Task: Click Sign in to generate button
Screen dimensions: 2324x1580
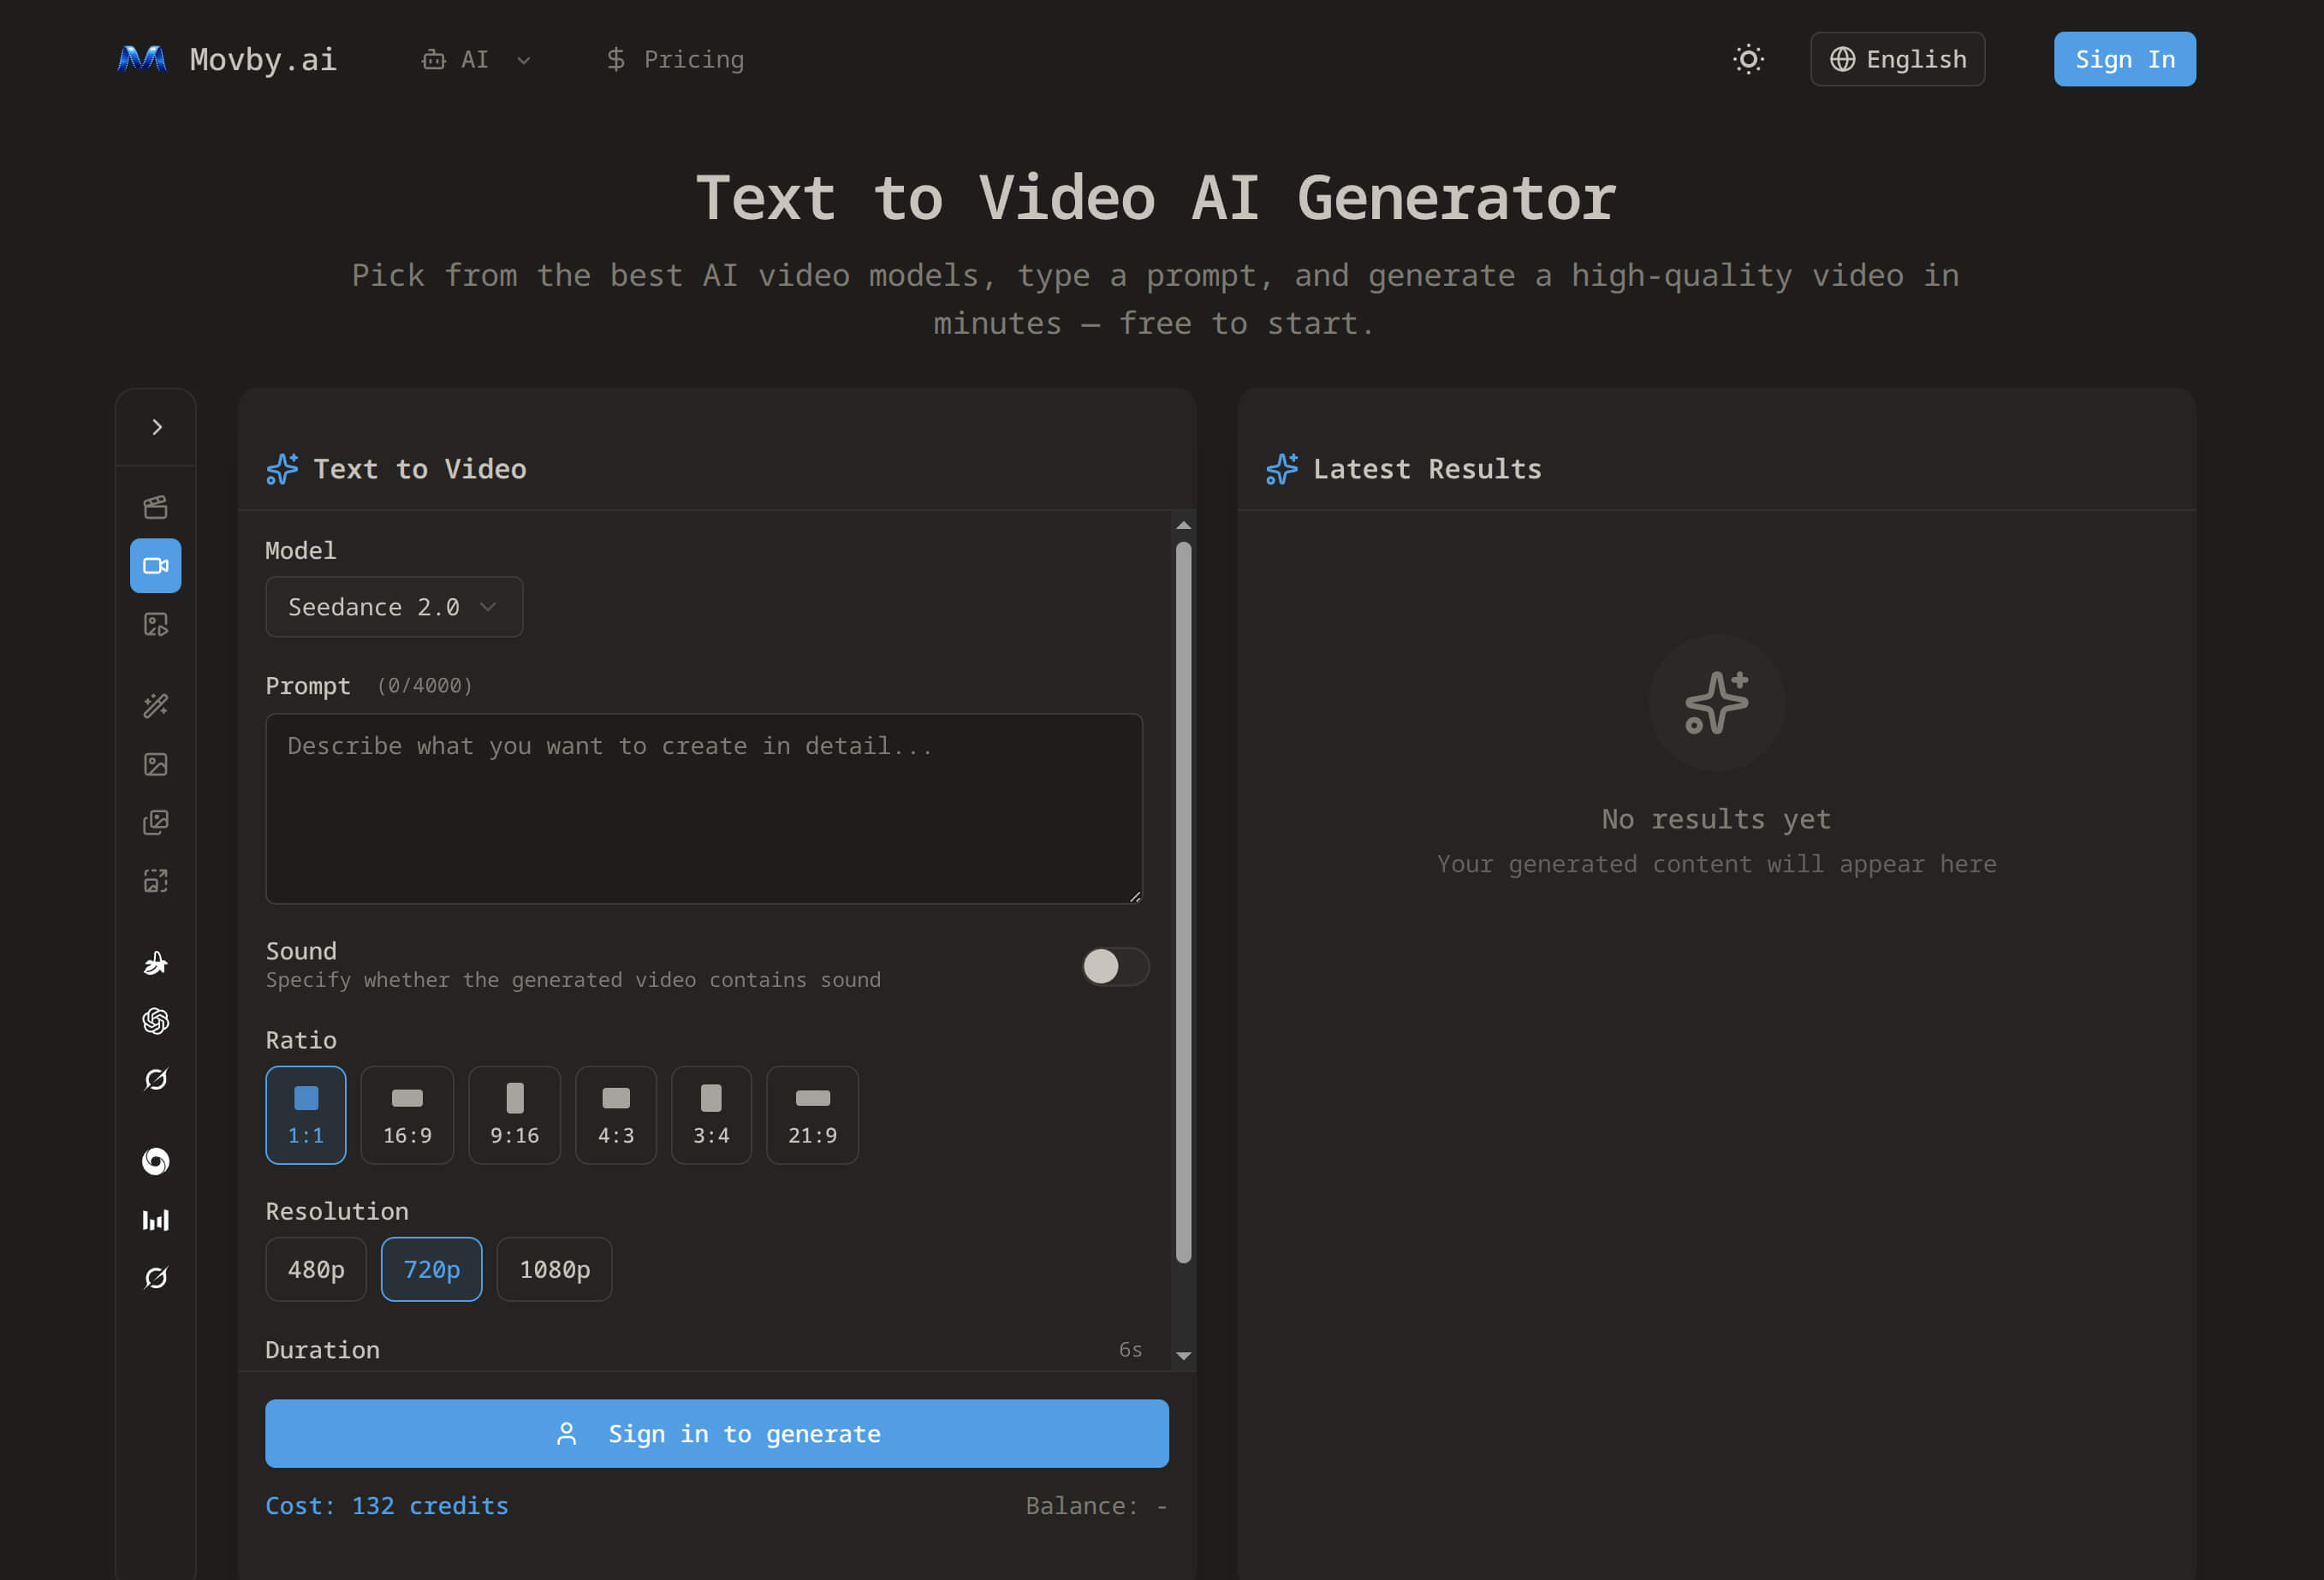Action: point(717,1434)
